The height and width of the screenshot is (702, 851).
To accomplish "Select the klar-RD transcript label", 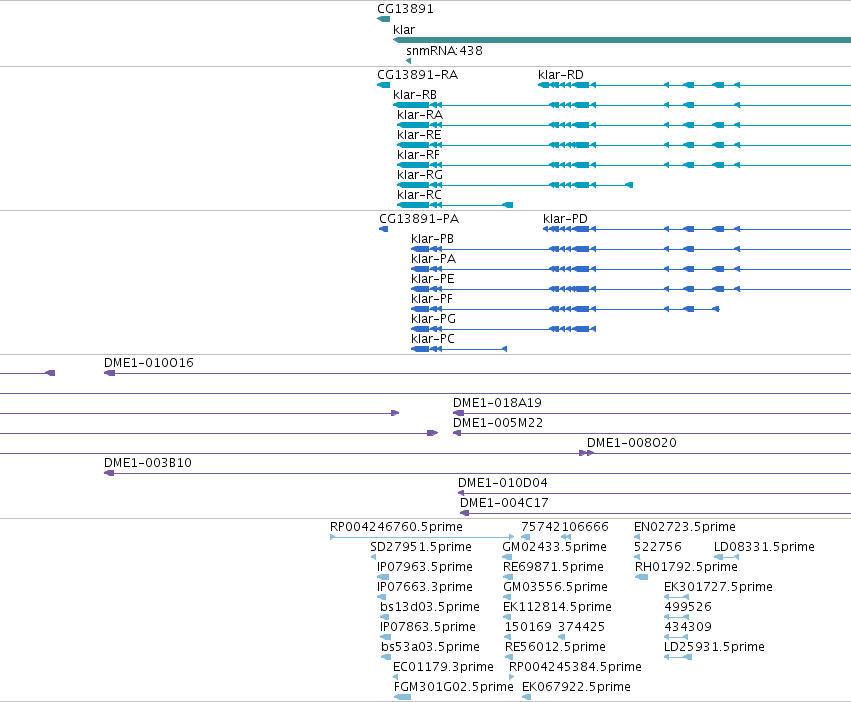I will pos(561,74).
